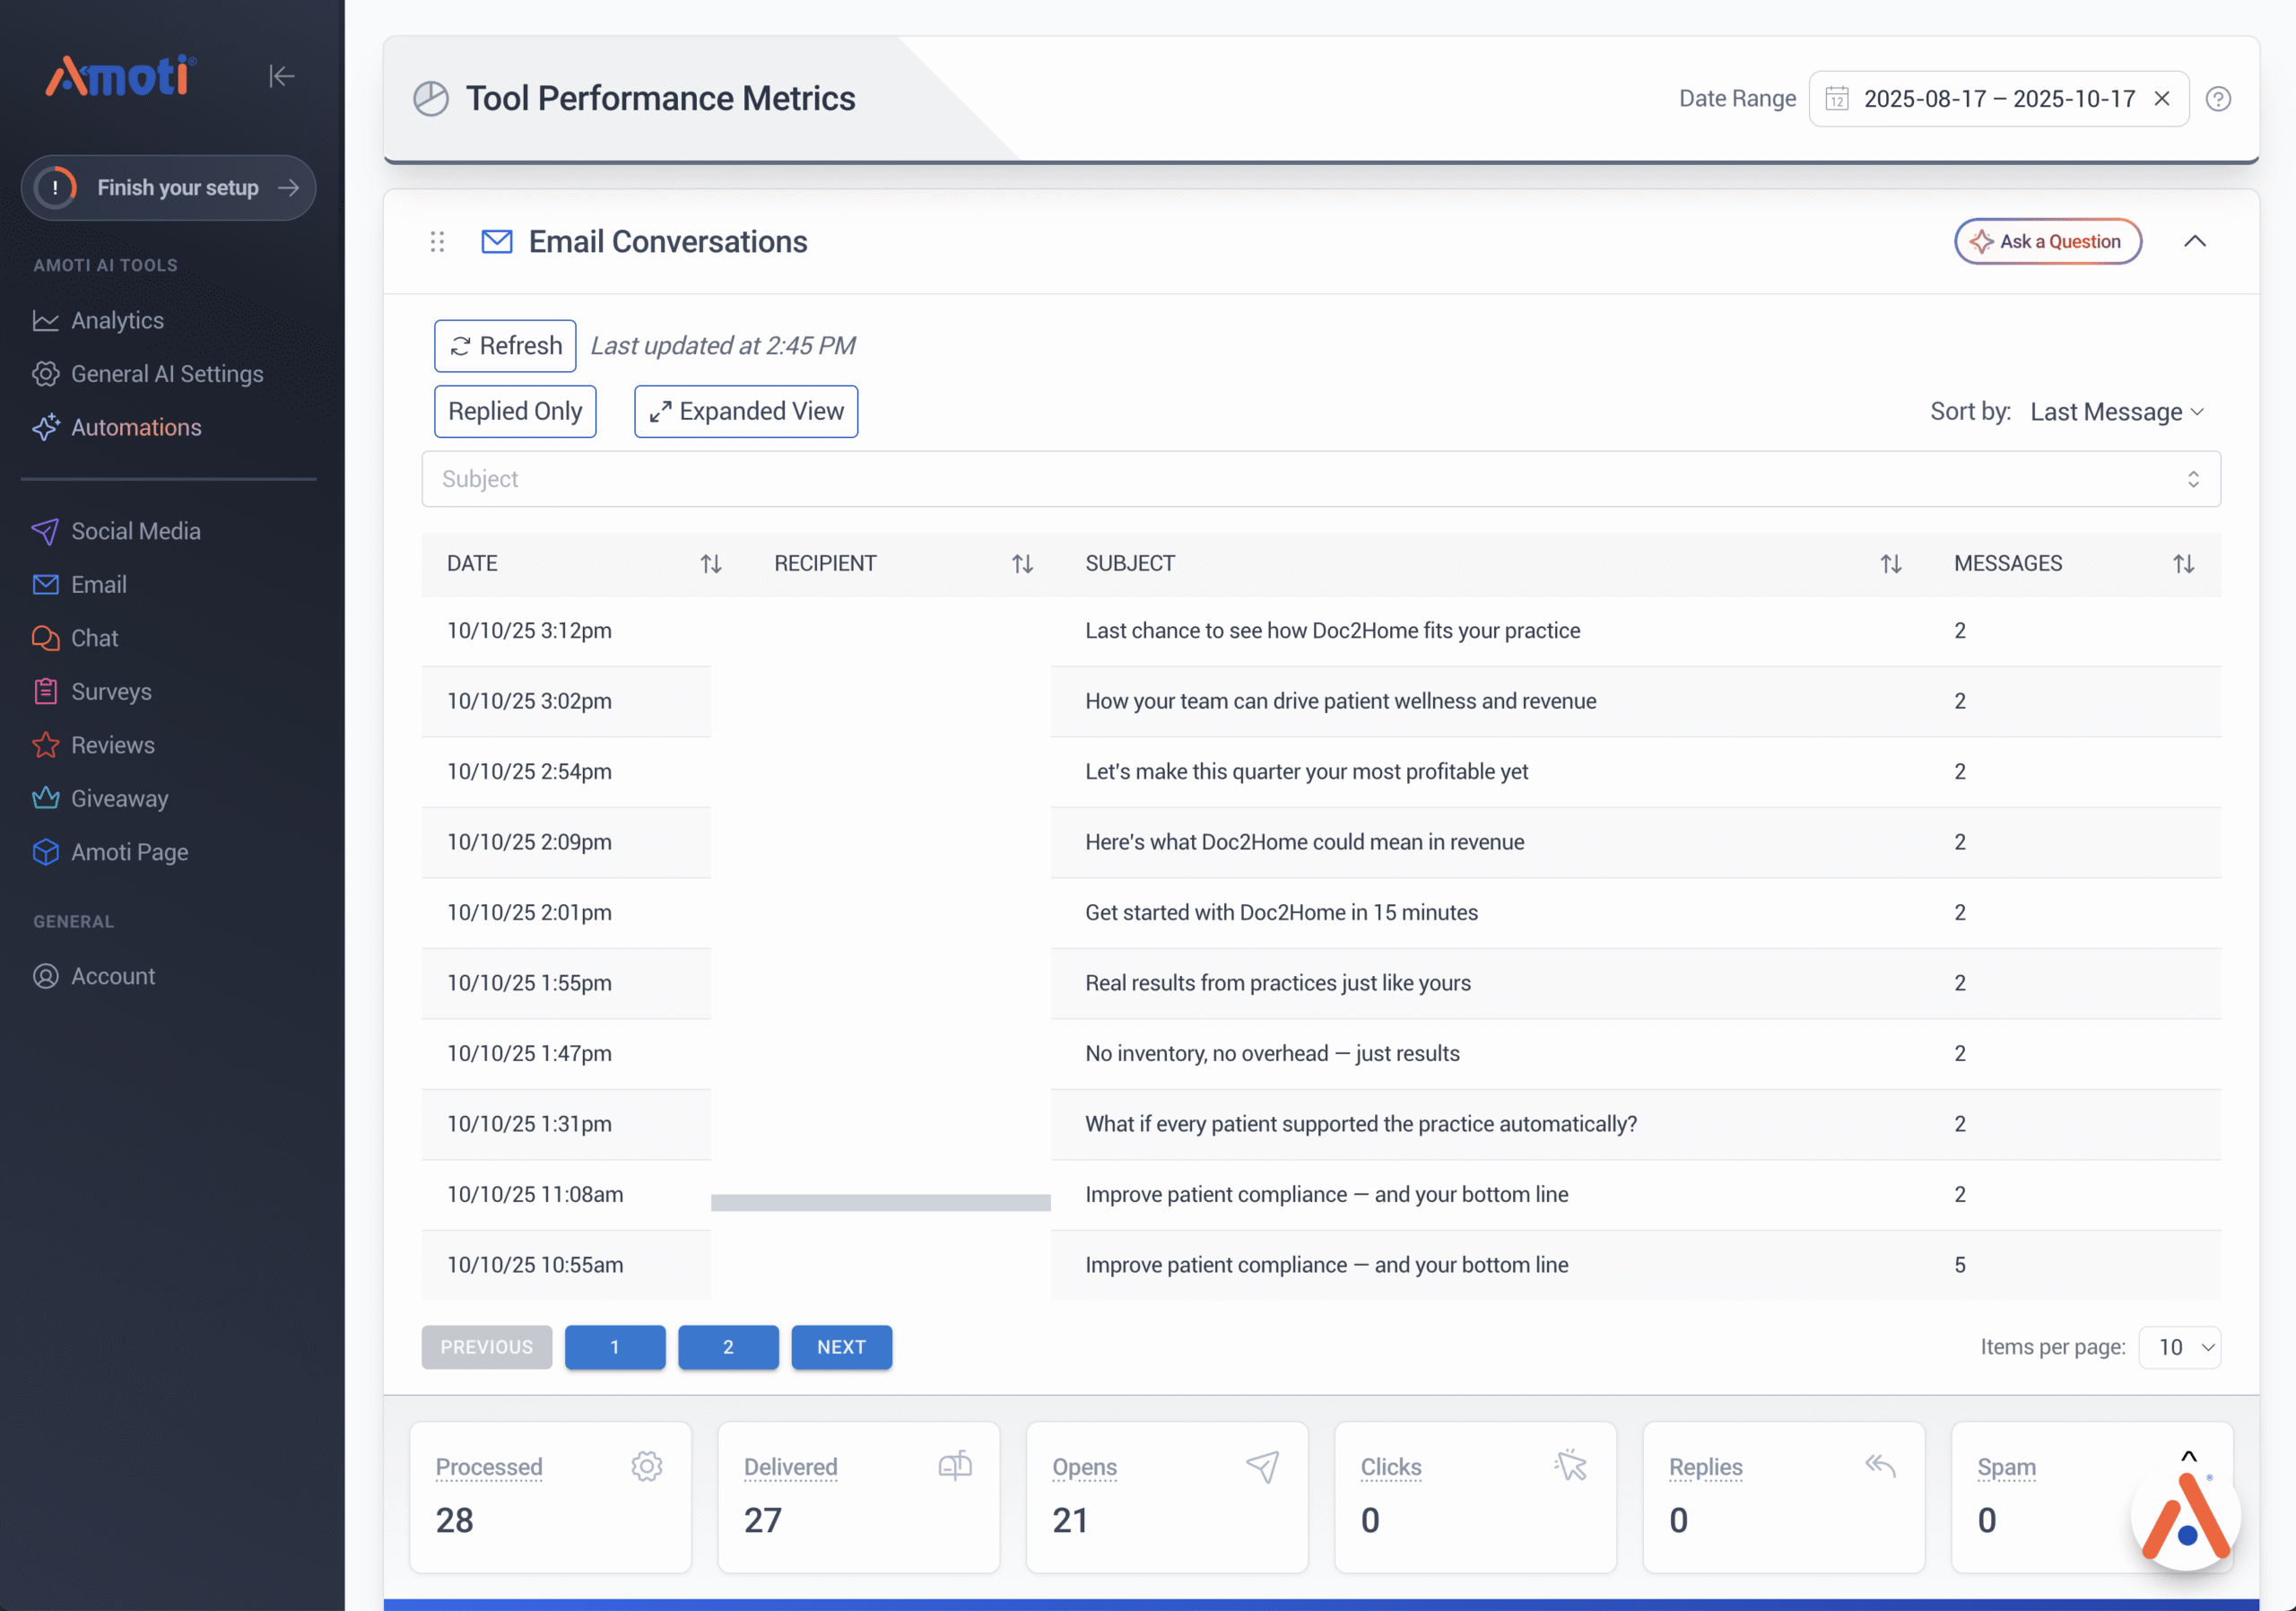Sort table by Date column arrows
This screenshot has width=2296, height=1611.
click(x=710, y=564)
